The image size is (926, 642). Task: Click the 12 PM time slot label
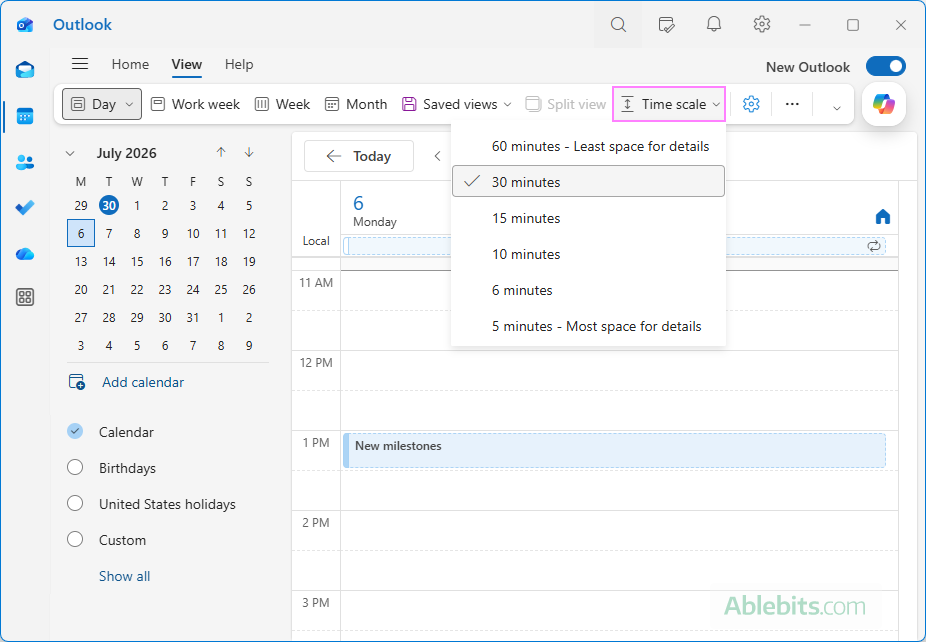(x=316, y=363)
